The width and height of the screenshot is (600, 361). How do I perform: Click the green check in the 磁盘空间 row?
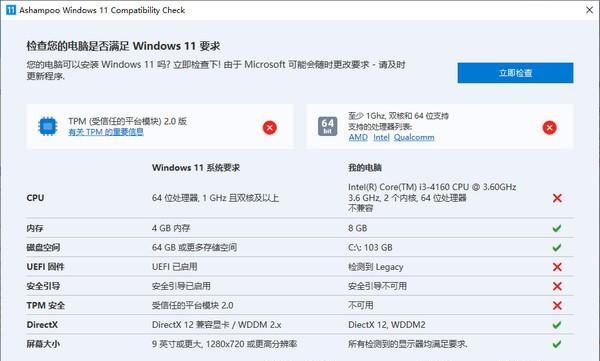coord(557,247)
